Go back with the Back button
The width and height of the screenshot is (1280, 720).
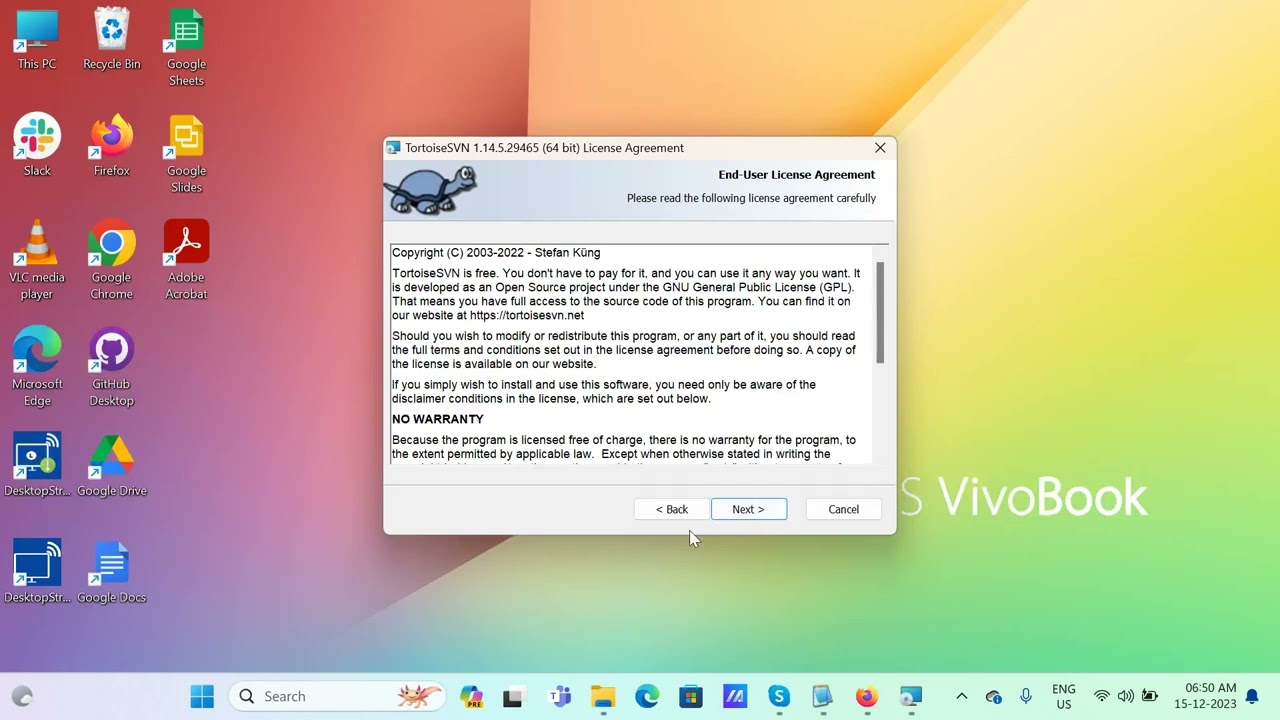point(672,509)
